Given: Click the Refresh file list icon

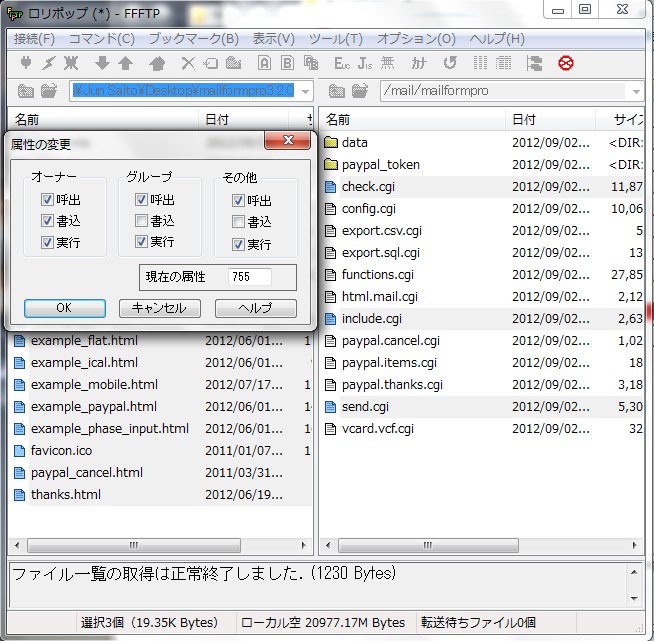Looking at the screenshot, I should point(450,63).
